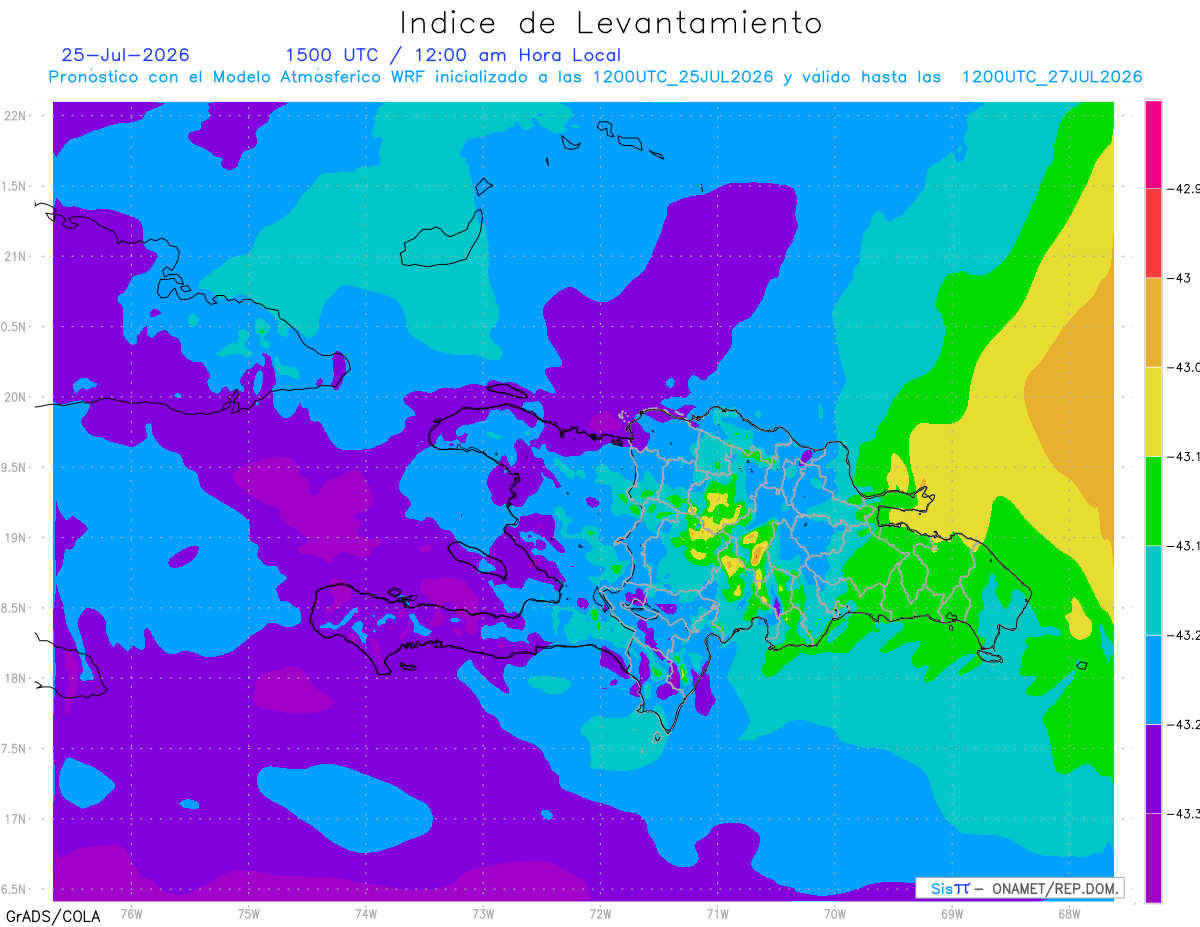Viewport: 1200px width, 927px height.
Task: Click the date '25-Jul-2026'
Action: [x=125, y=55]
